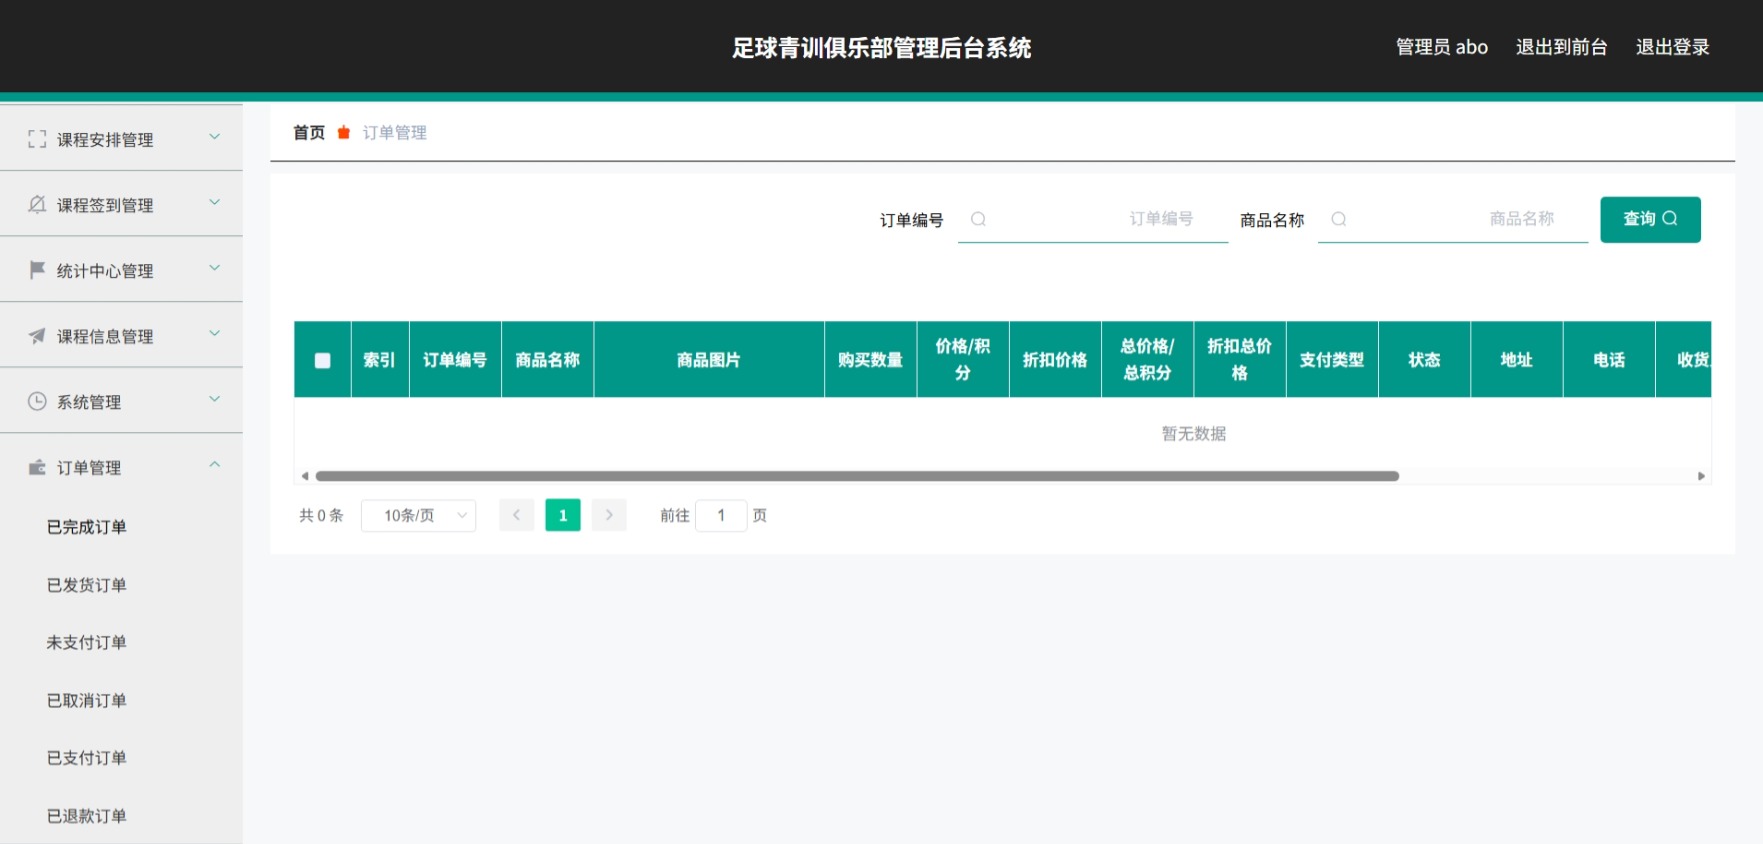The width and height of the screenshot is (1763, 844).
Task: Expand 课程签到管理 menu chevron
Action: tap(214, 202)
